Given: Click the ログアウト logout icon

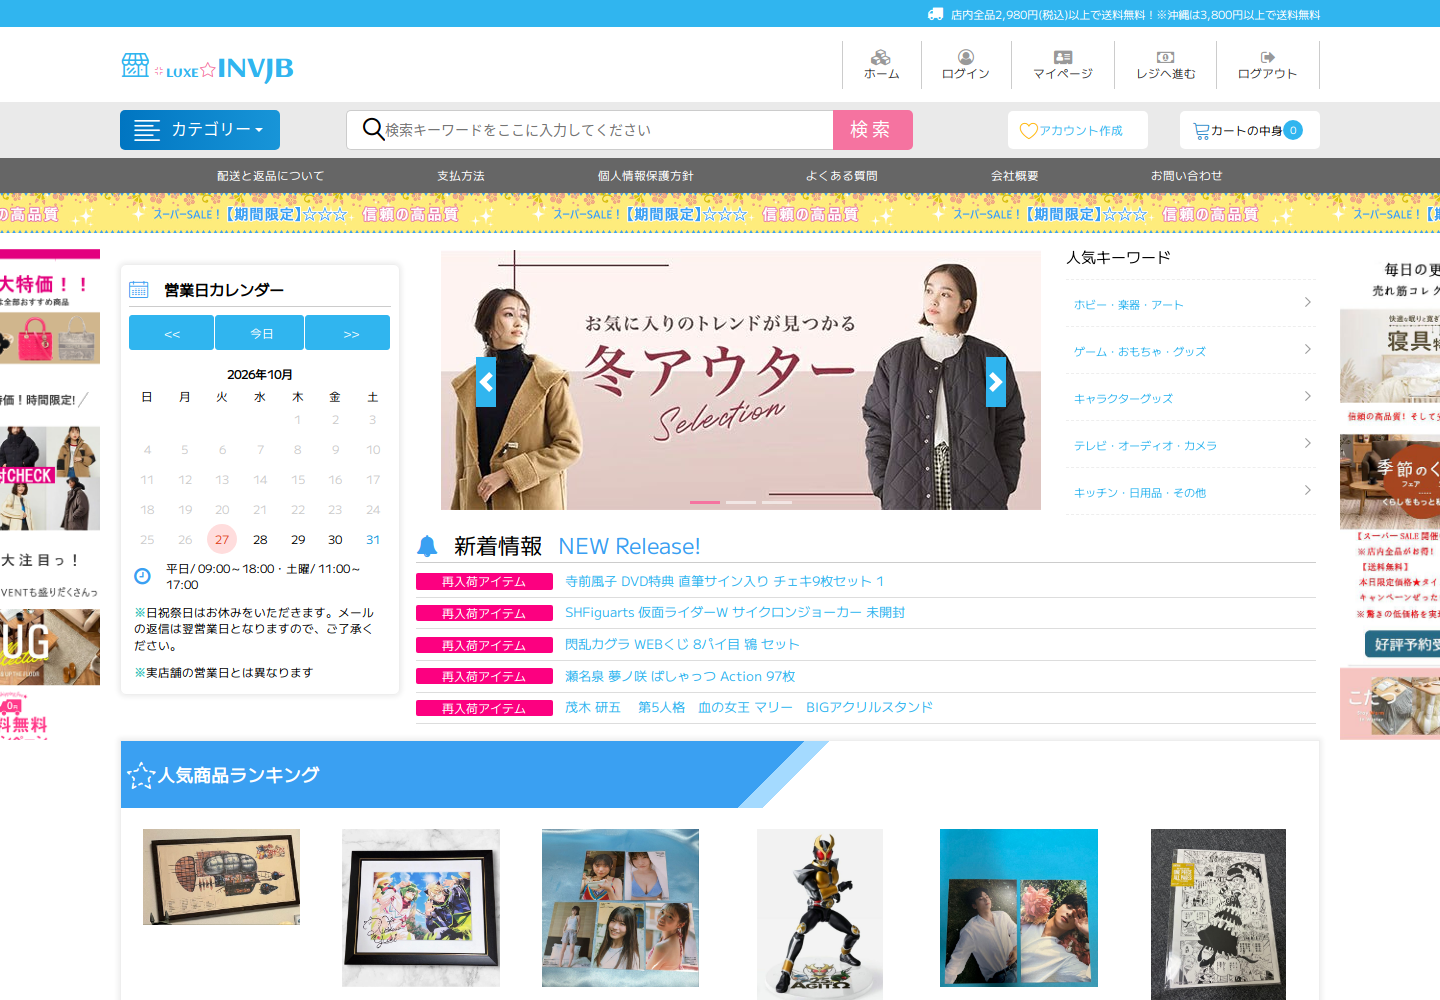Looking at the screenshot, I should point(1267,57).
